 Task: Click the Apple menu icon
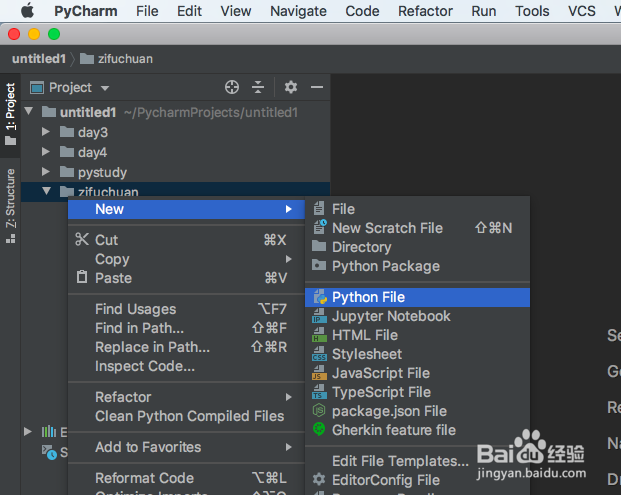pyautogui.click(x=27, y=11)
